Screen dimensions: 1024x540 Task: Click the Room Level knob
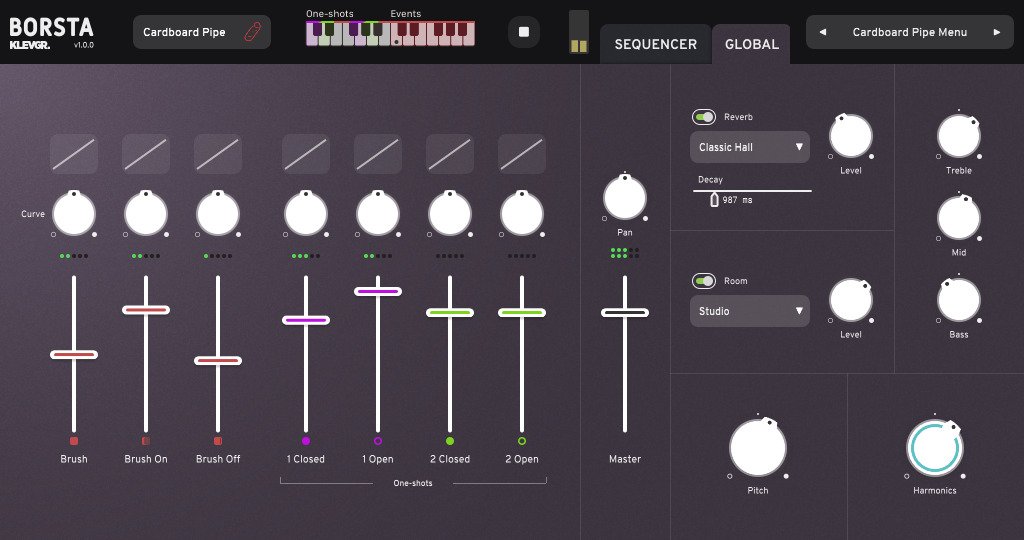tap(851, 300)
